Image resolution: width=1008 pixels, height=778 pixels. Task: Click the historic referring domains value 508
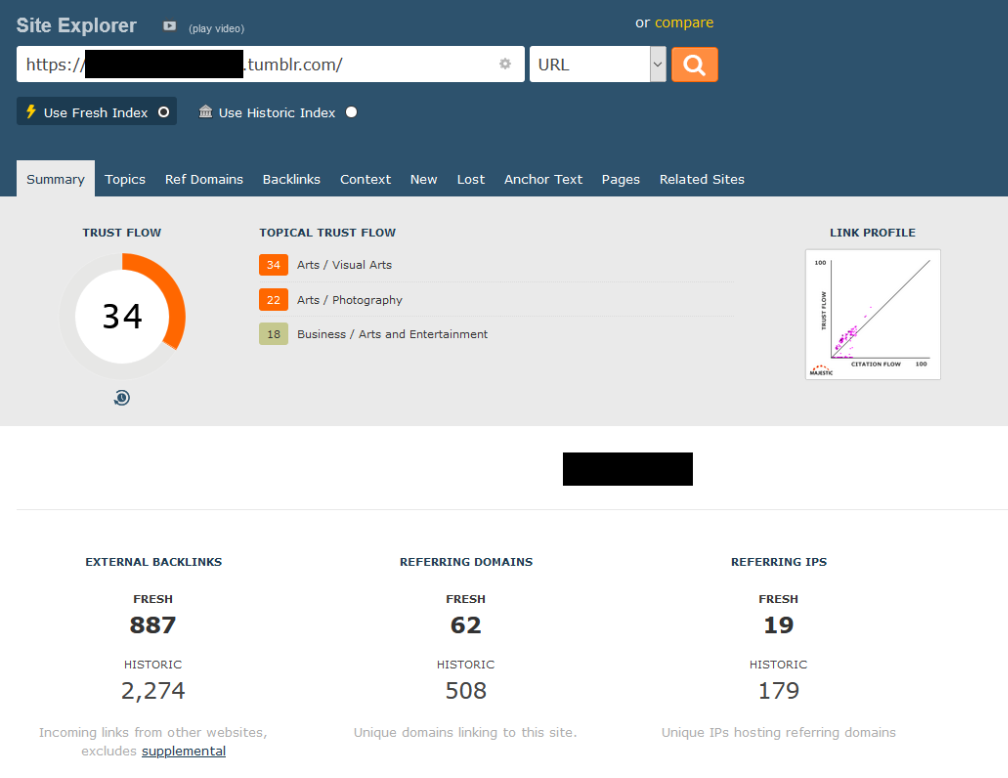(x=466, y=691)
